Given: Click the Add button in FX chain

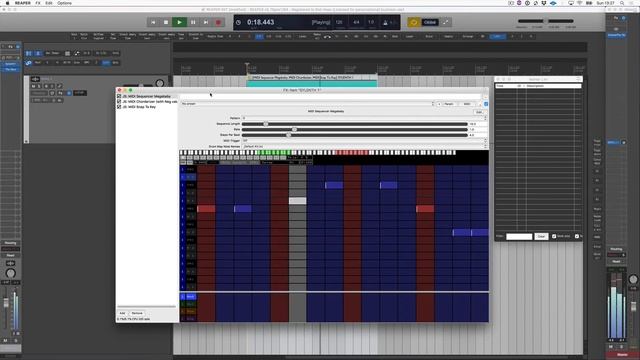Looking at the screenshot, I should (x=122, y=313).
